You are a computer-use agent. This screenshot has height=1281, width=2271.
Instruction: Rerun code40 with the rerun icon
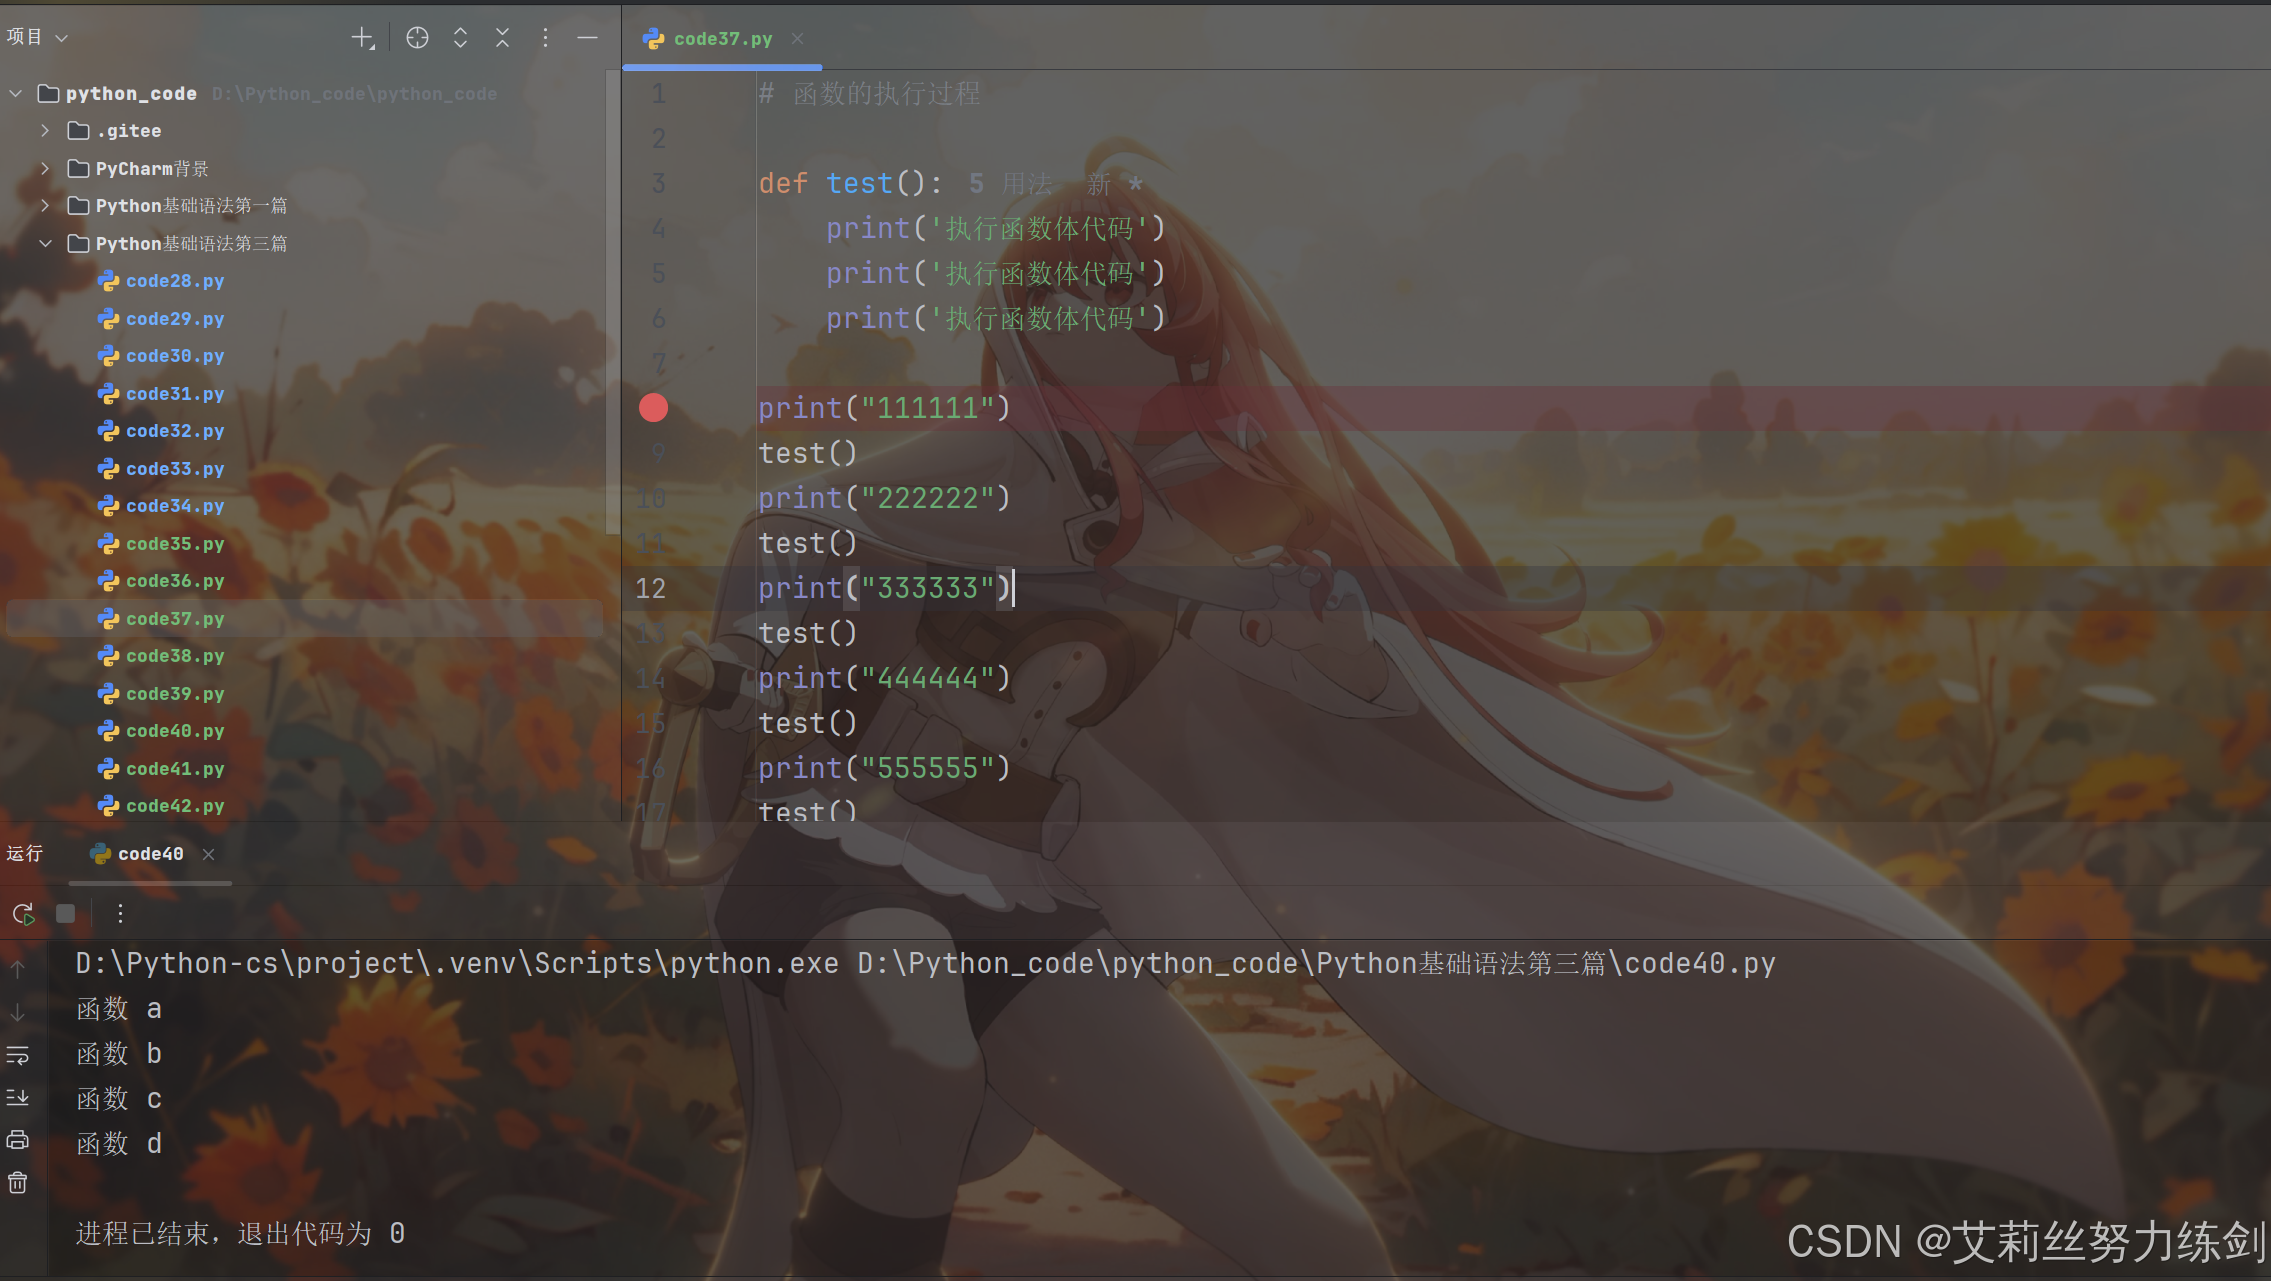click(23, 913)
